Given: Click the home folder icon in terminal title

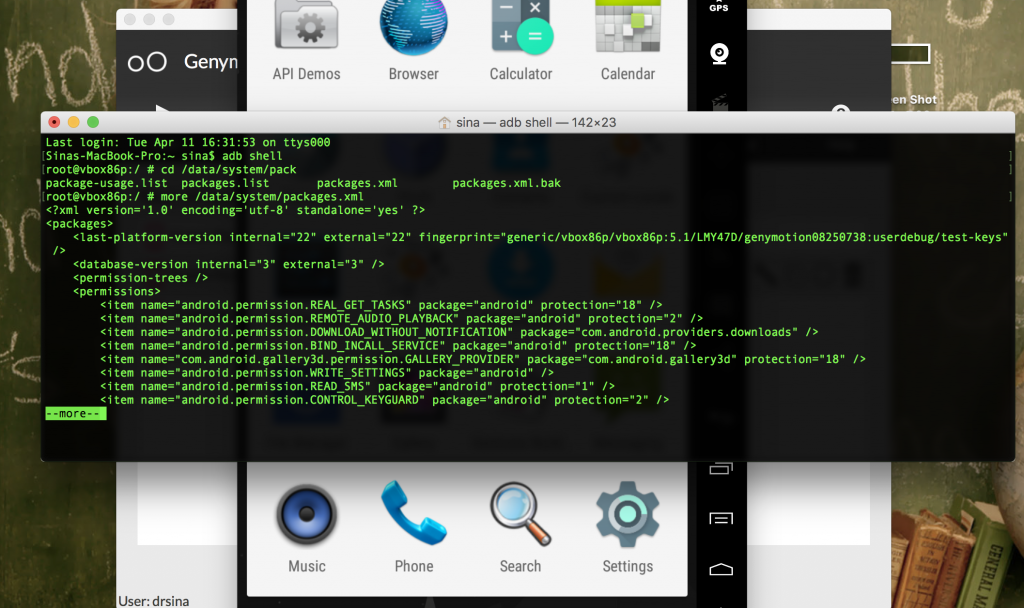Looking at the screenshot, I should point(444,122).
